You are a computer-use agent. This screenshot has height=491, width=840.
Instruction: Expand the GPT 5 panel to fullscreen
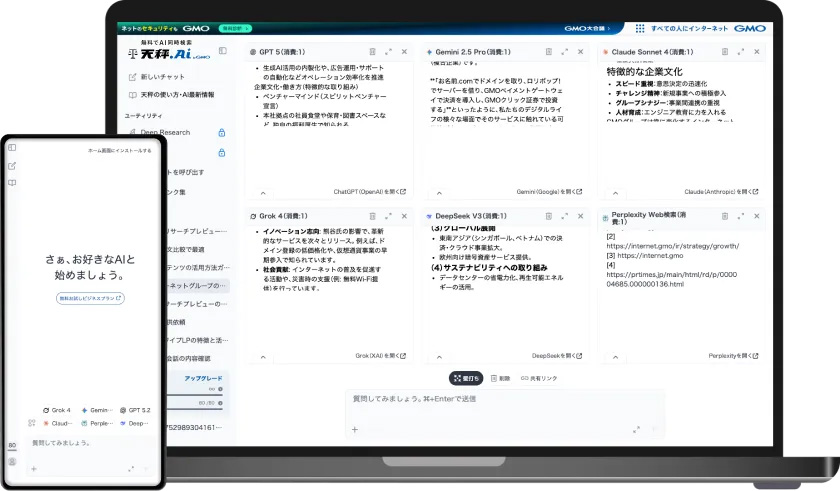[x=388, y=52]
